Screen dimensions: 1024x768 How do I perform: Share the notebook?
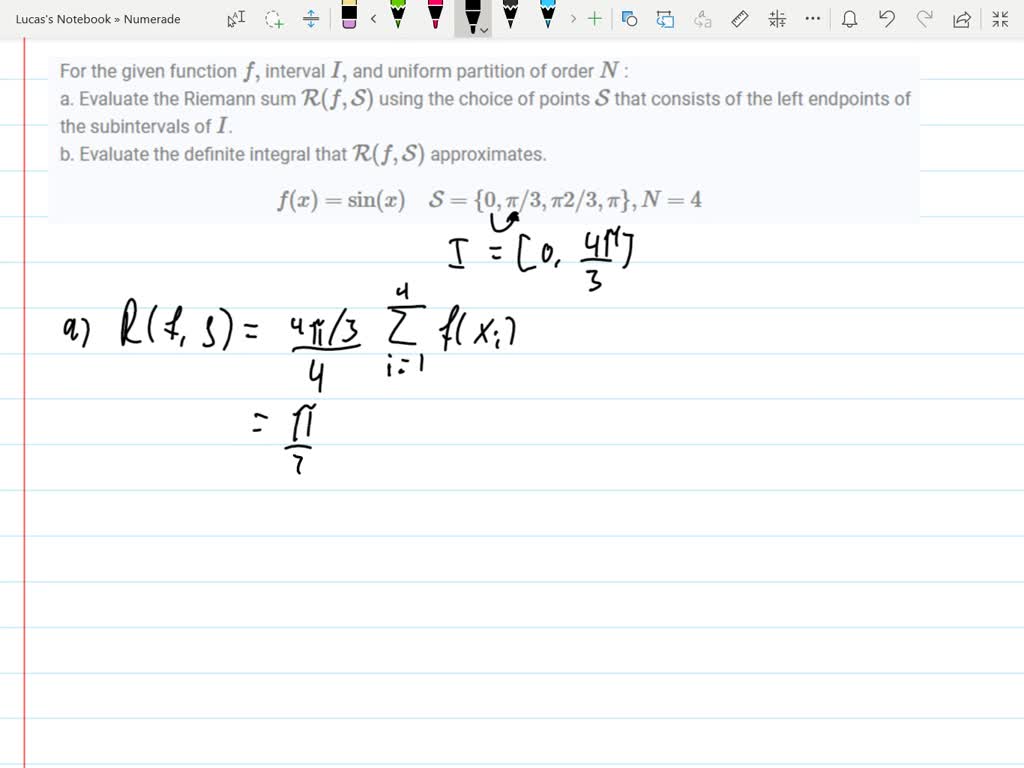(960, 18)
